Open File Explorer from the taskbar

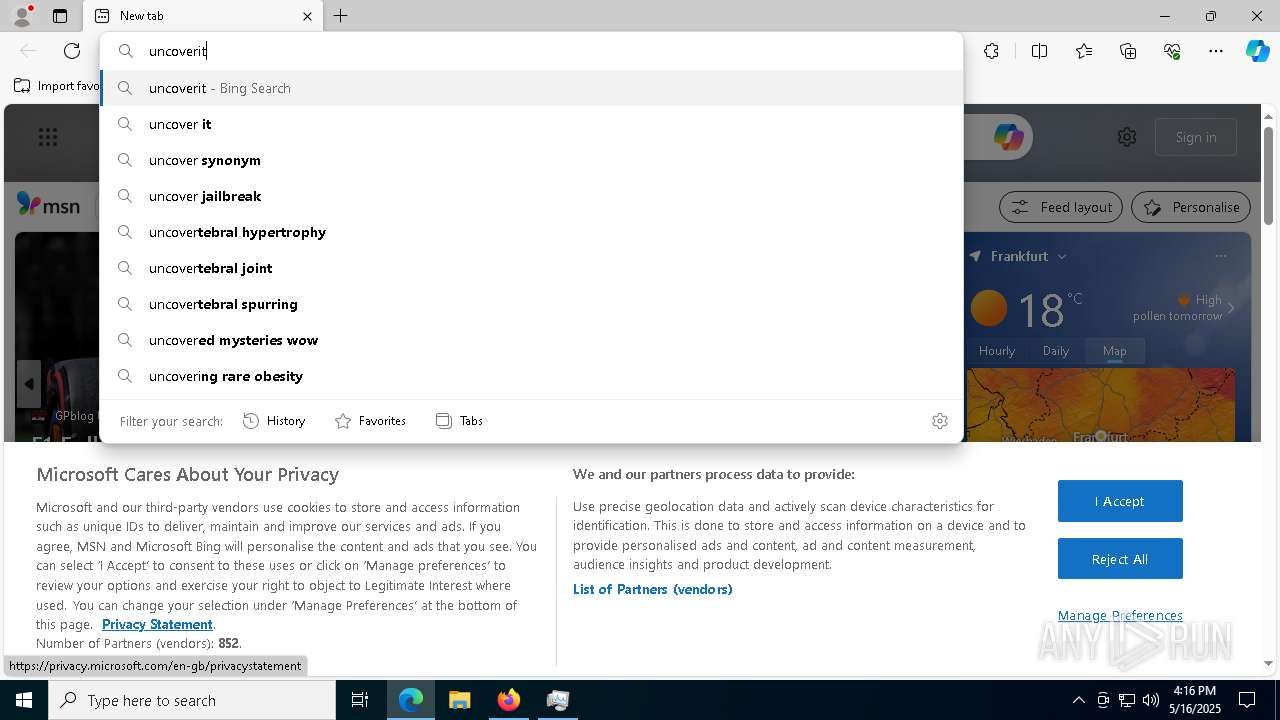pos(459,700)
